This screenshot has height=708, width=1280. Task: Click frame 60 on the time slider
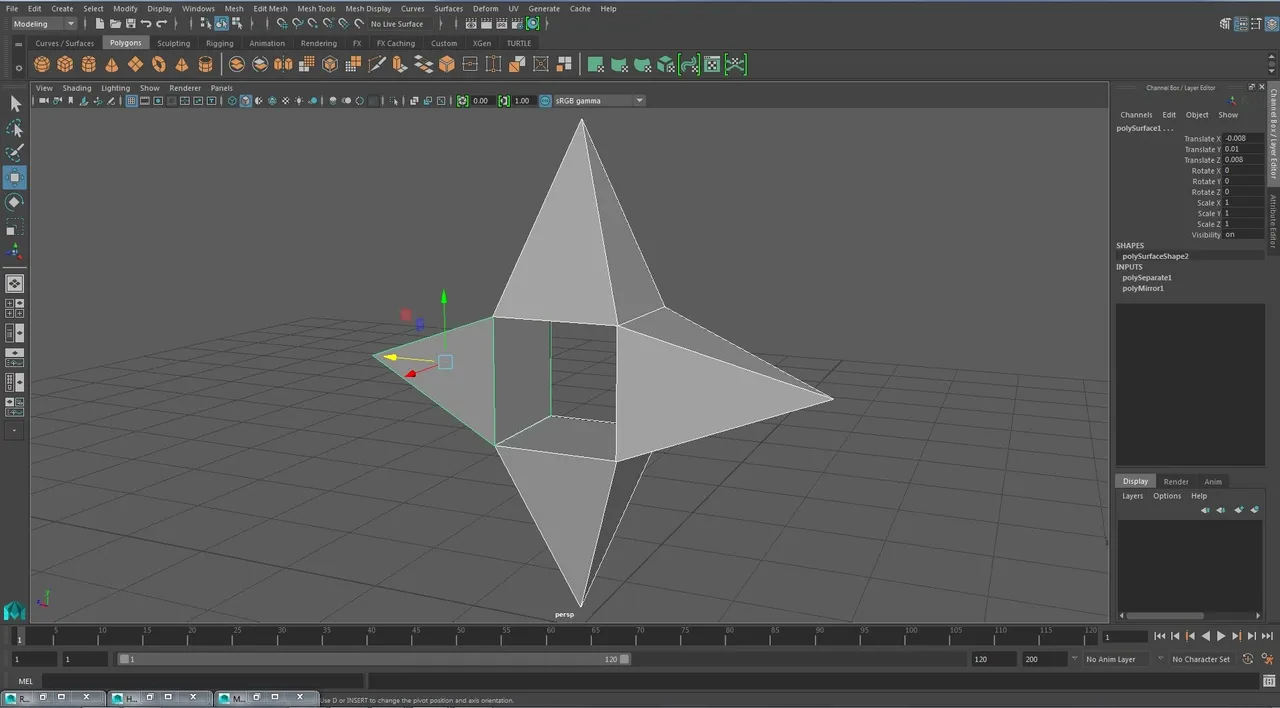tap(549, 637)
